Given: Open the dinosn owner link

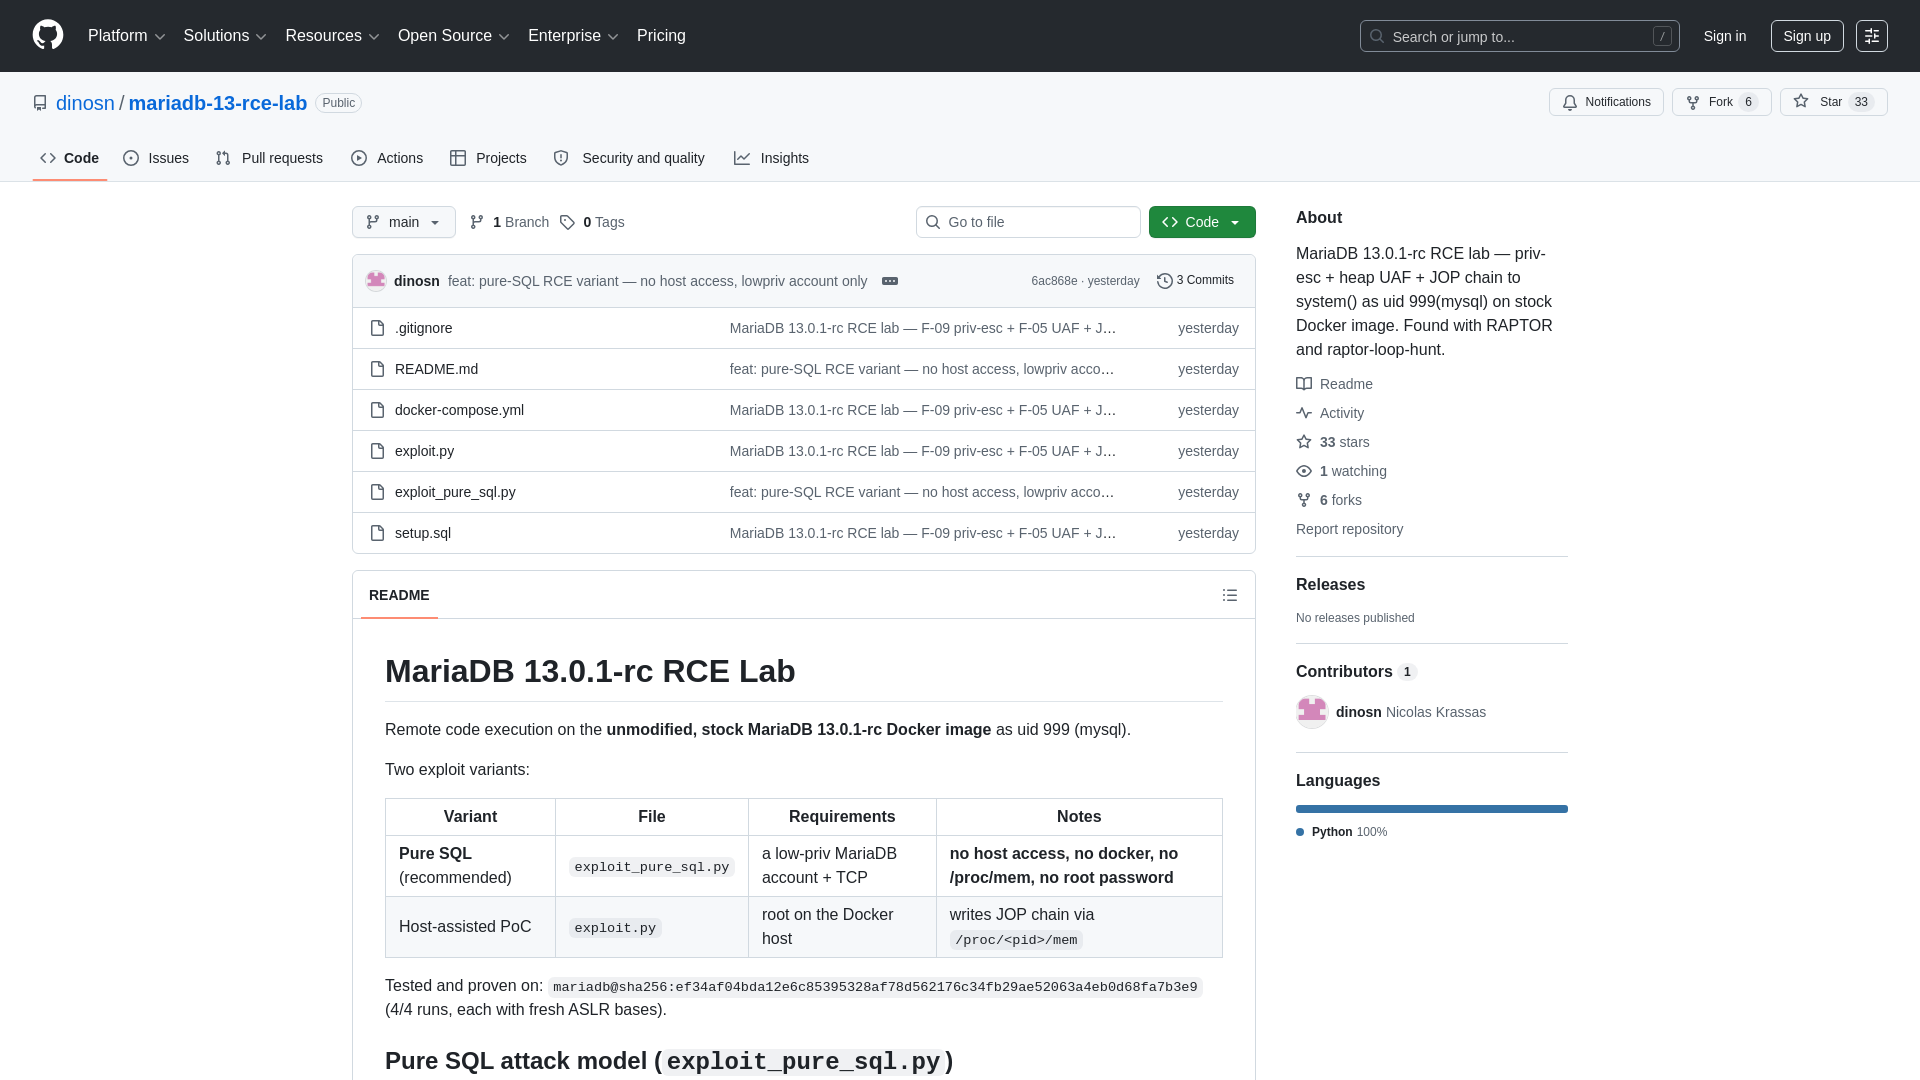Looking at the screenshot, I should coord(85,103).
